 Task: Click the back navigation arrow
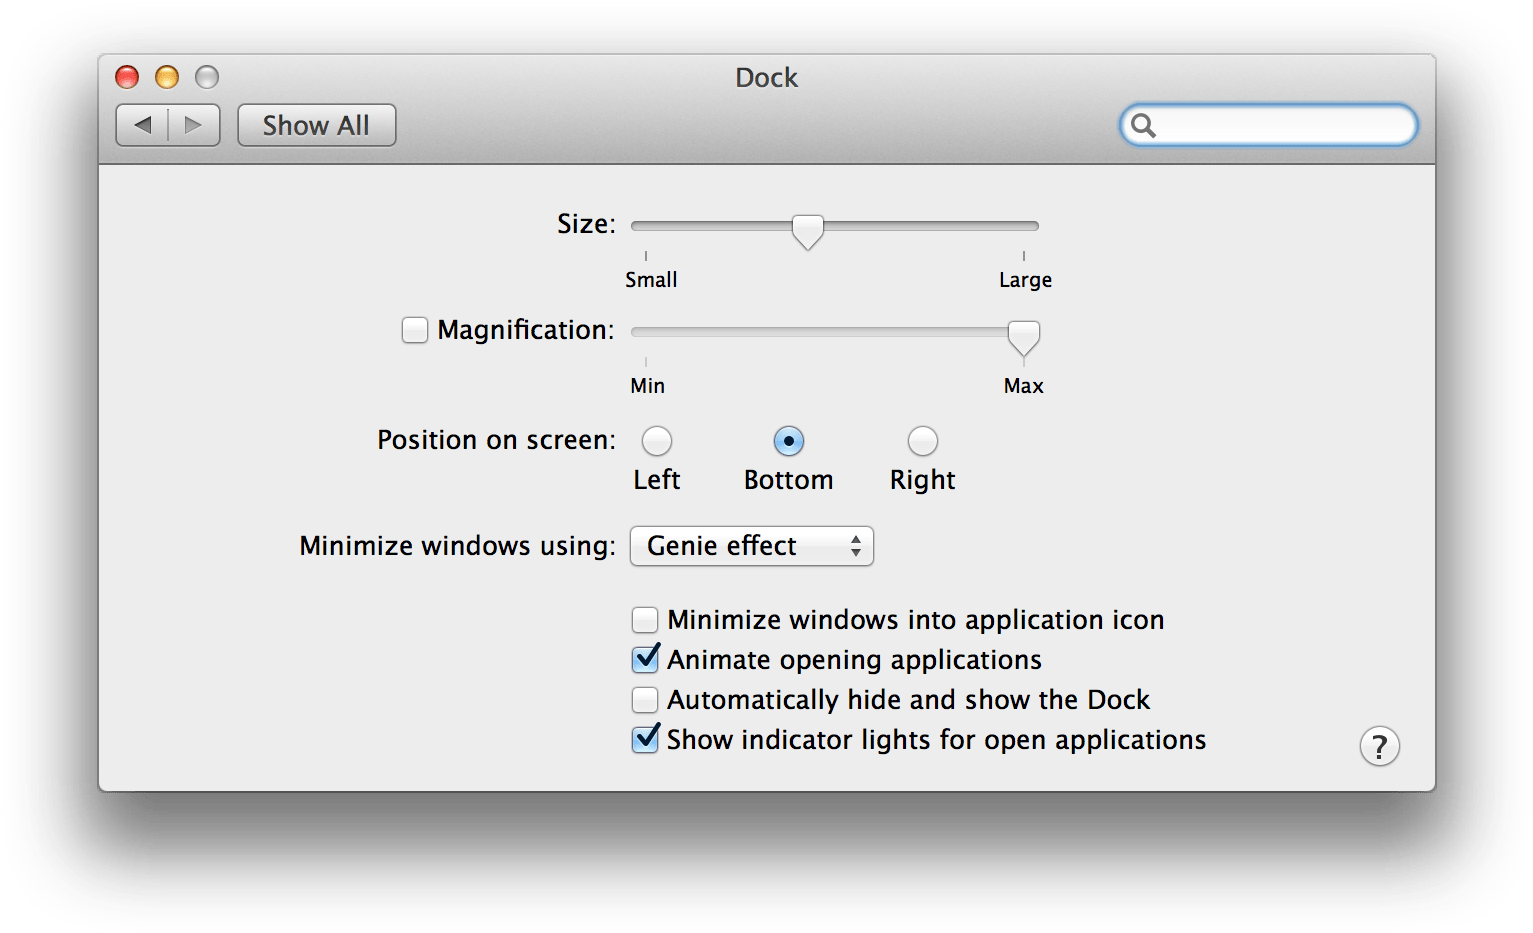coord(143,125)
